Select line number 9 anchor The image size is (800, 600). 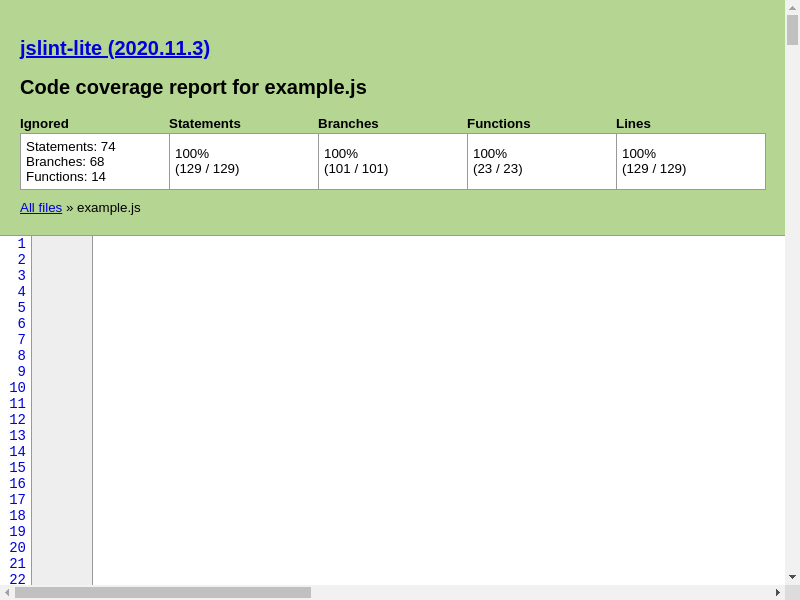[x=21, y=371]
